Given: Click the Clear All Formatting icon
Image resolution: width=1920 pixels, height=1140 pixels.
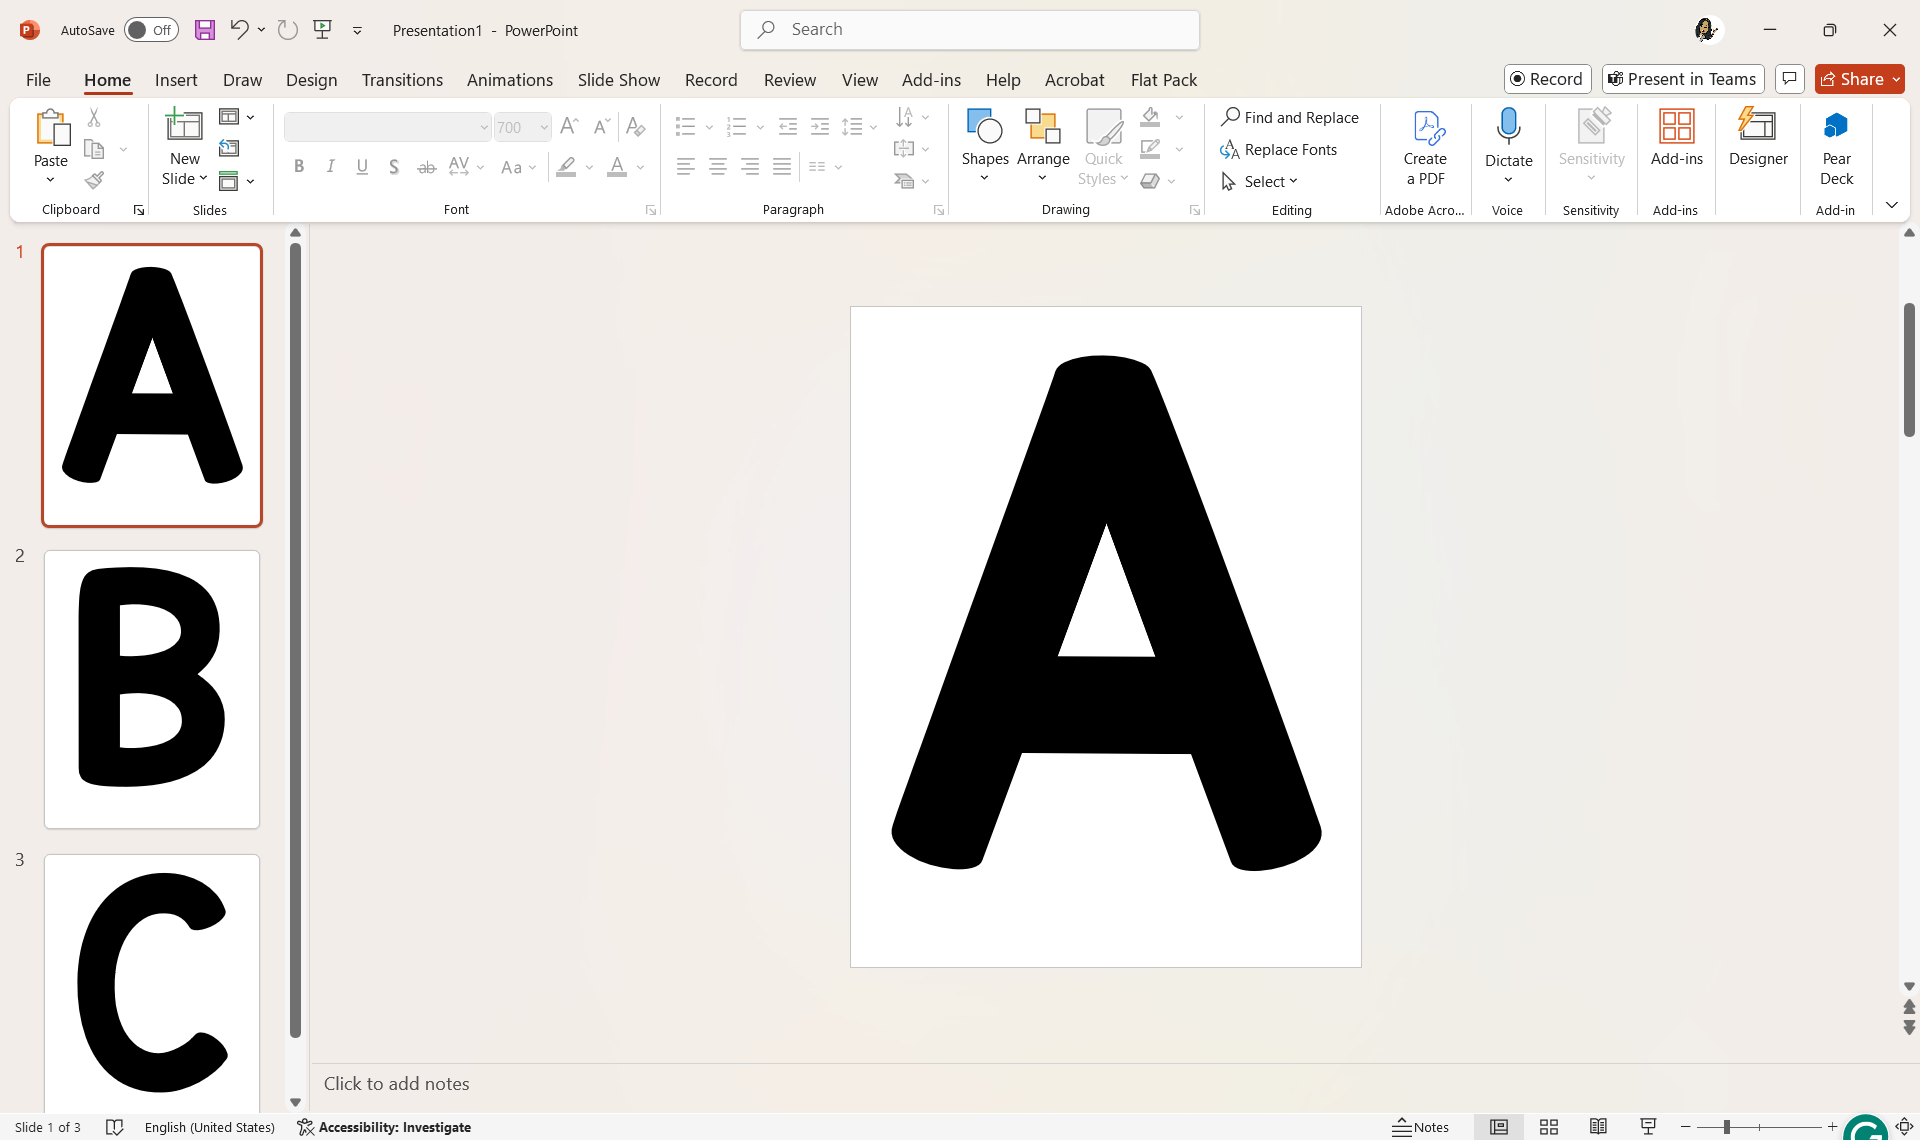Looking at the screenshot, I should [x=635, y=126].
